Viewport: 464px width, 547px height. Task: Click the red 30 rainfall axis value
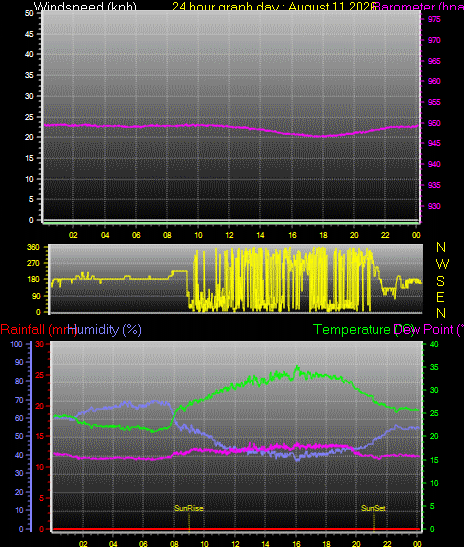coord(40,344)
